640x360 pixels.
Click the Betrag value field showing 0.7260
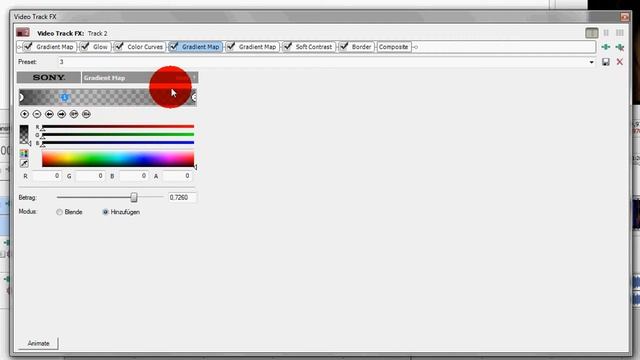point(182,198)
